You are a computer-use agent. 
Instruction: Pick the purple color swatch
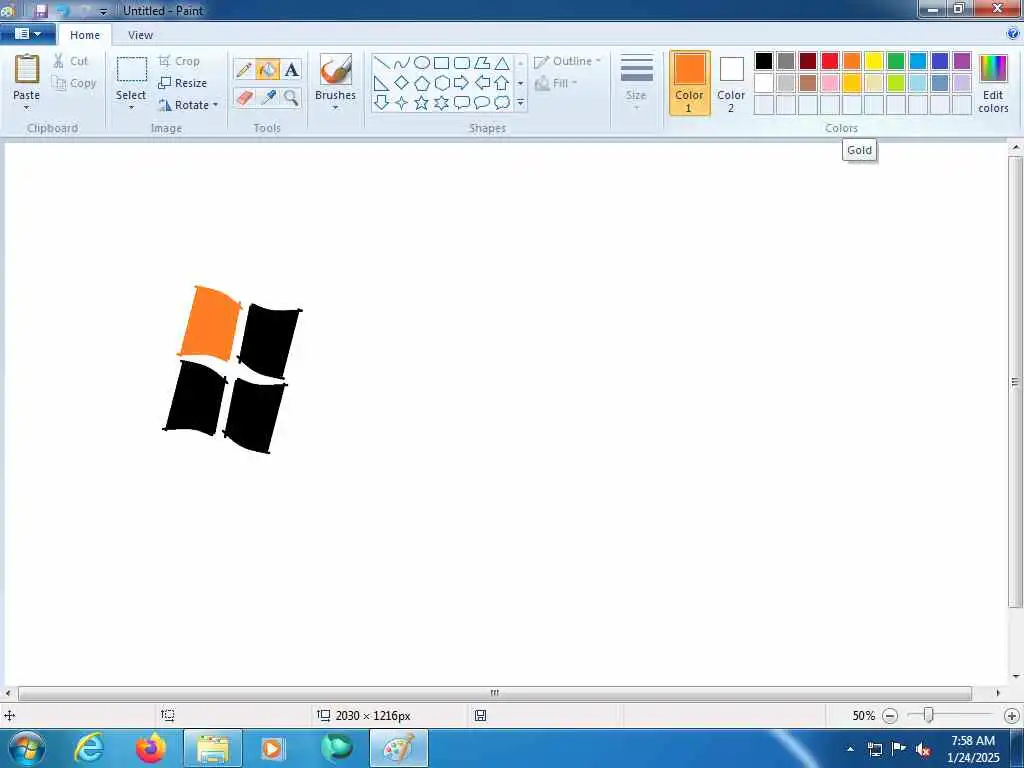(x=962, y=61)
